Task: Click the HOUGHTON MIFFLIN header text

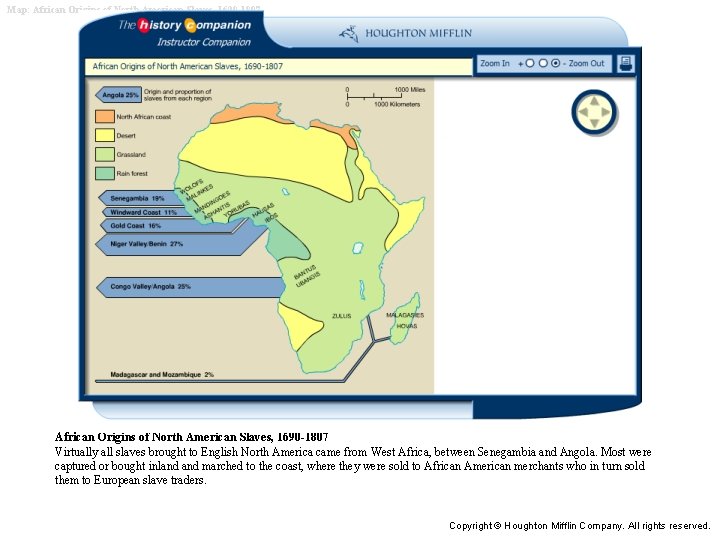Action: pos(418,34)
